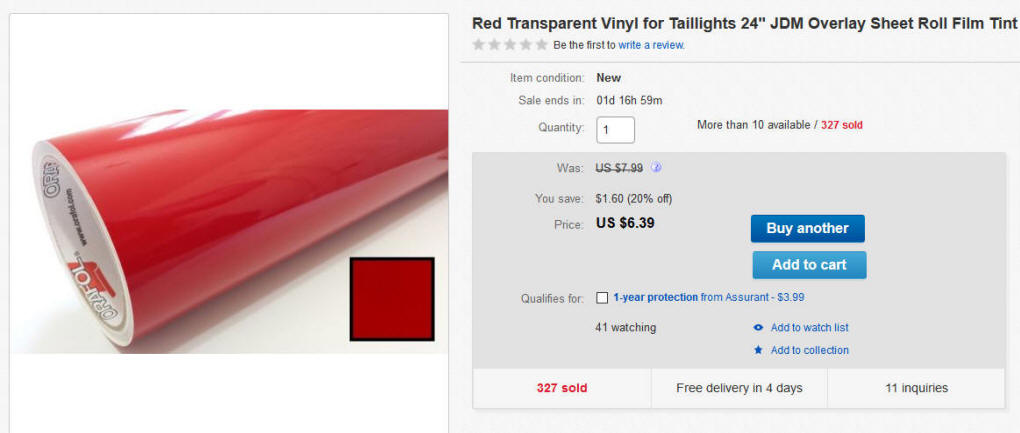Click the fifth gray rating star
Screen dimensions: 1020x433
tap(541, 45)
